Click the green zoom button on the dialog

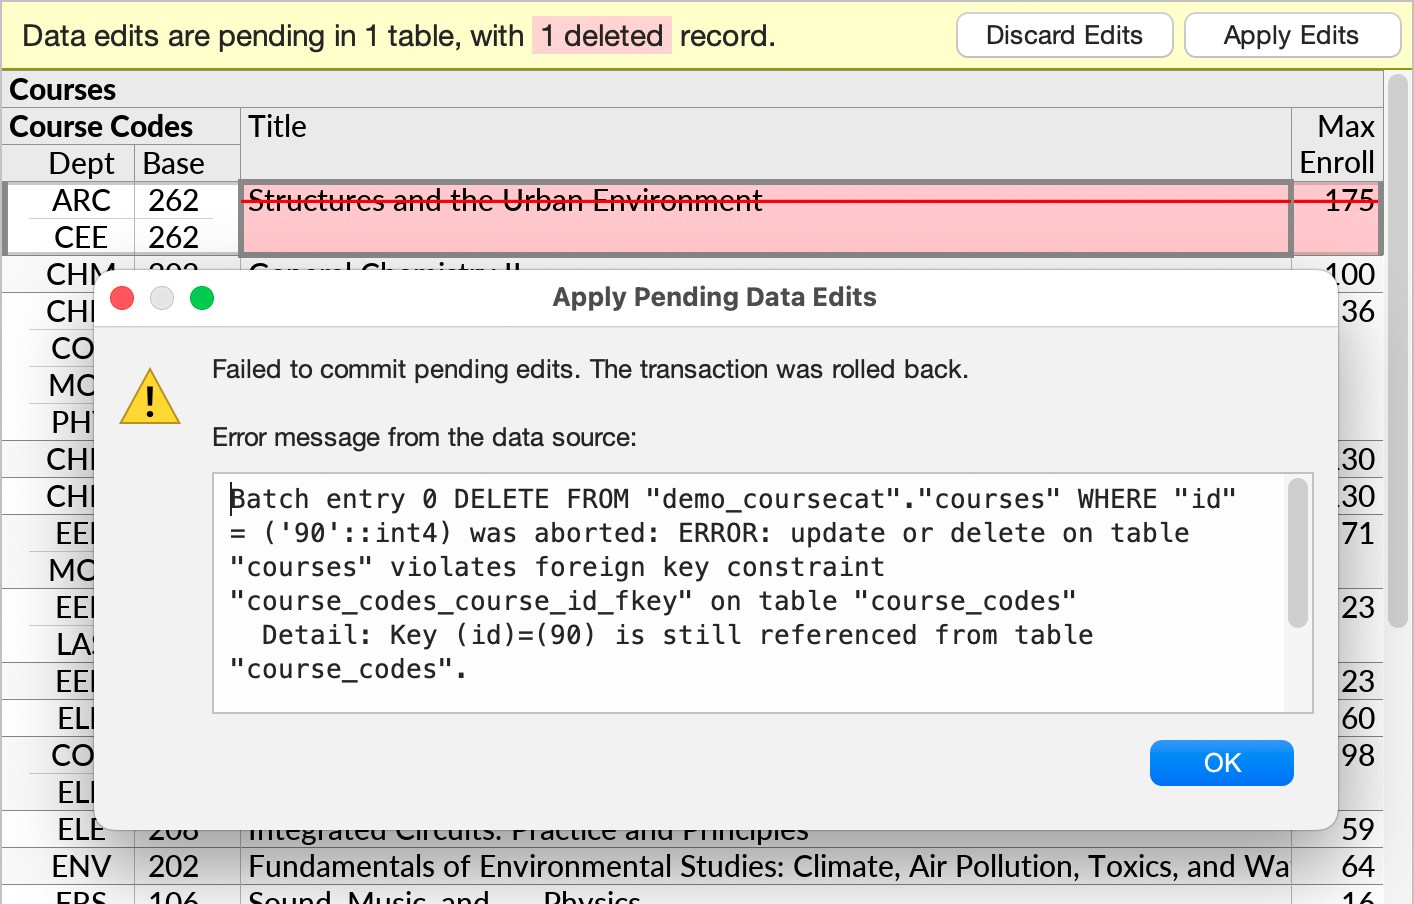point(201,298)
